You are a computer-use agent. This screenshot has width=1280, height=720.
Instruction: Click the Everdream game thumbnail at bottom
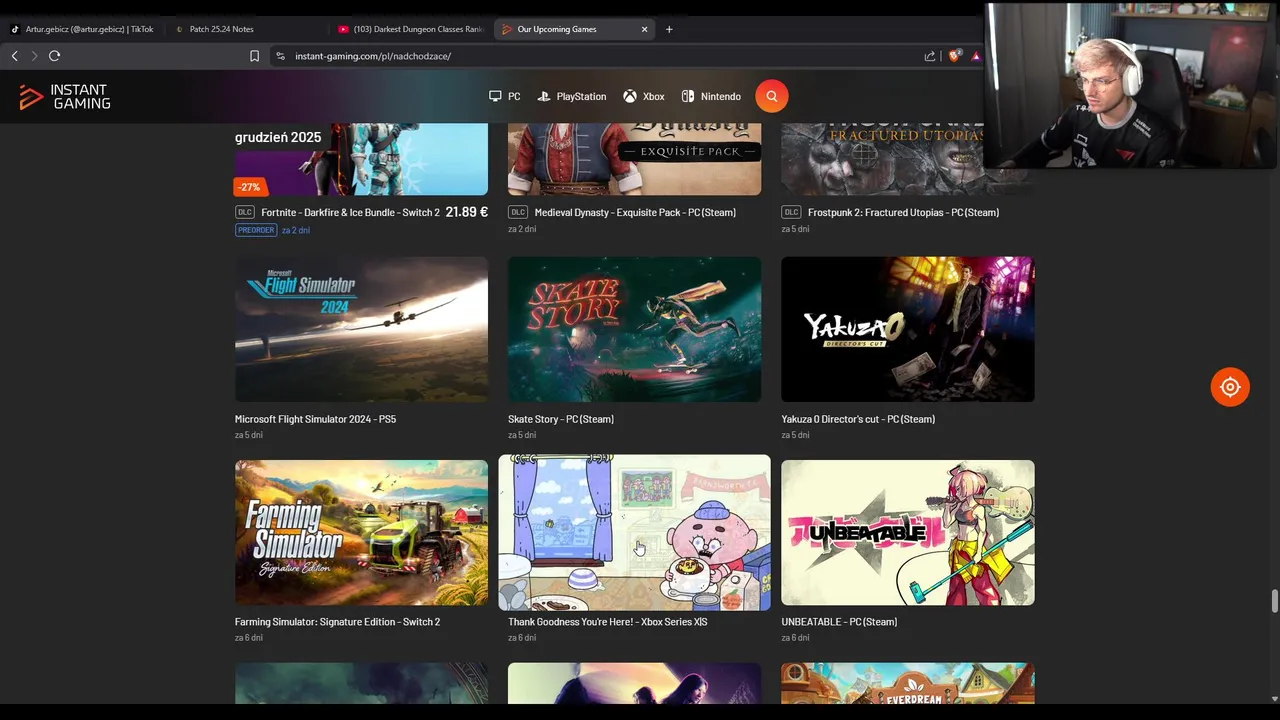click(908, 683)
